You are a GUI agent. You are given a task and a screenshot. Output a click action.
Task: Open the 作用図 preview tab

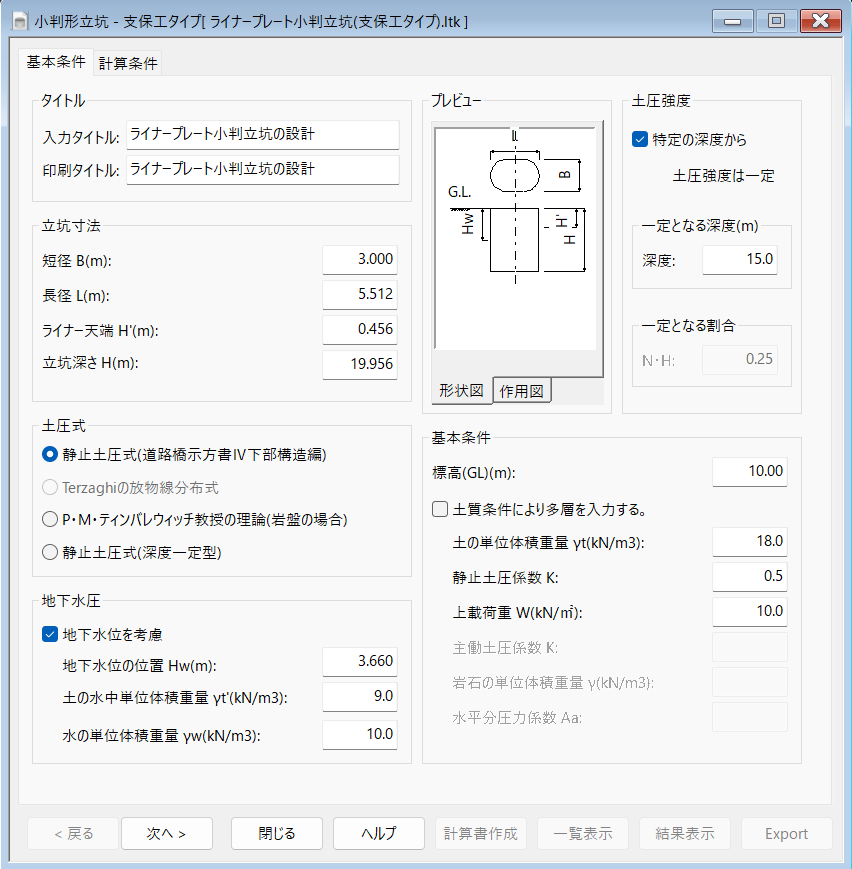pyautogui.click(x=520, y=391)
